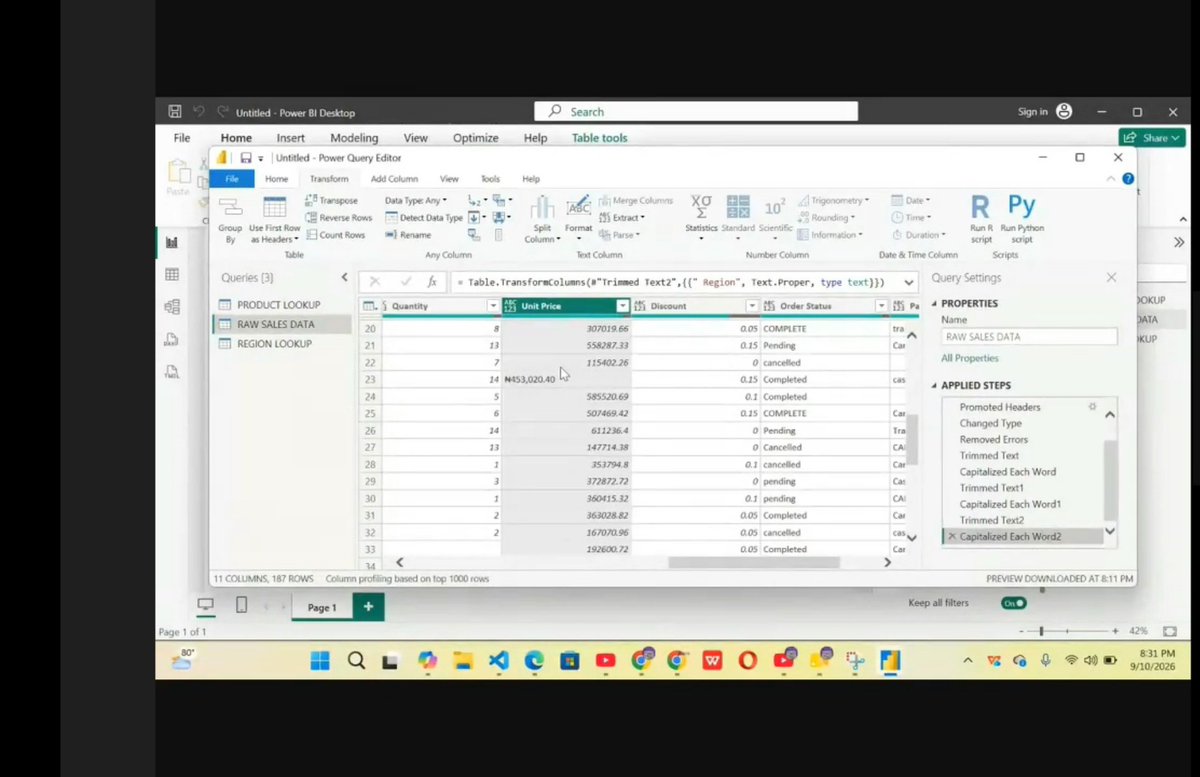Viewport: 1200px width, 777px height.
Task: Open the Date dropdown
Action: click(x=910, y=200)
